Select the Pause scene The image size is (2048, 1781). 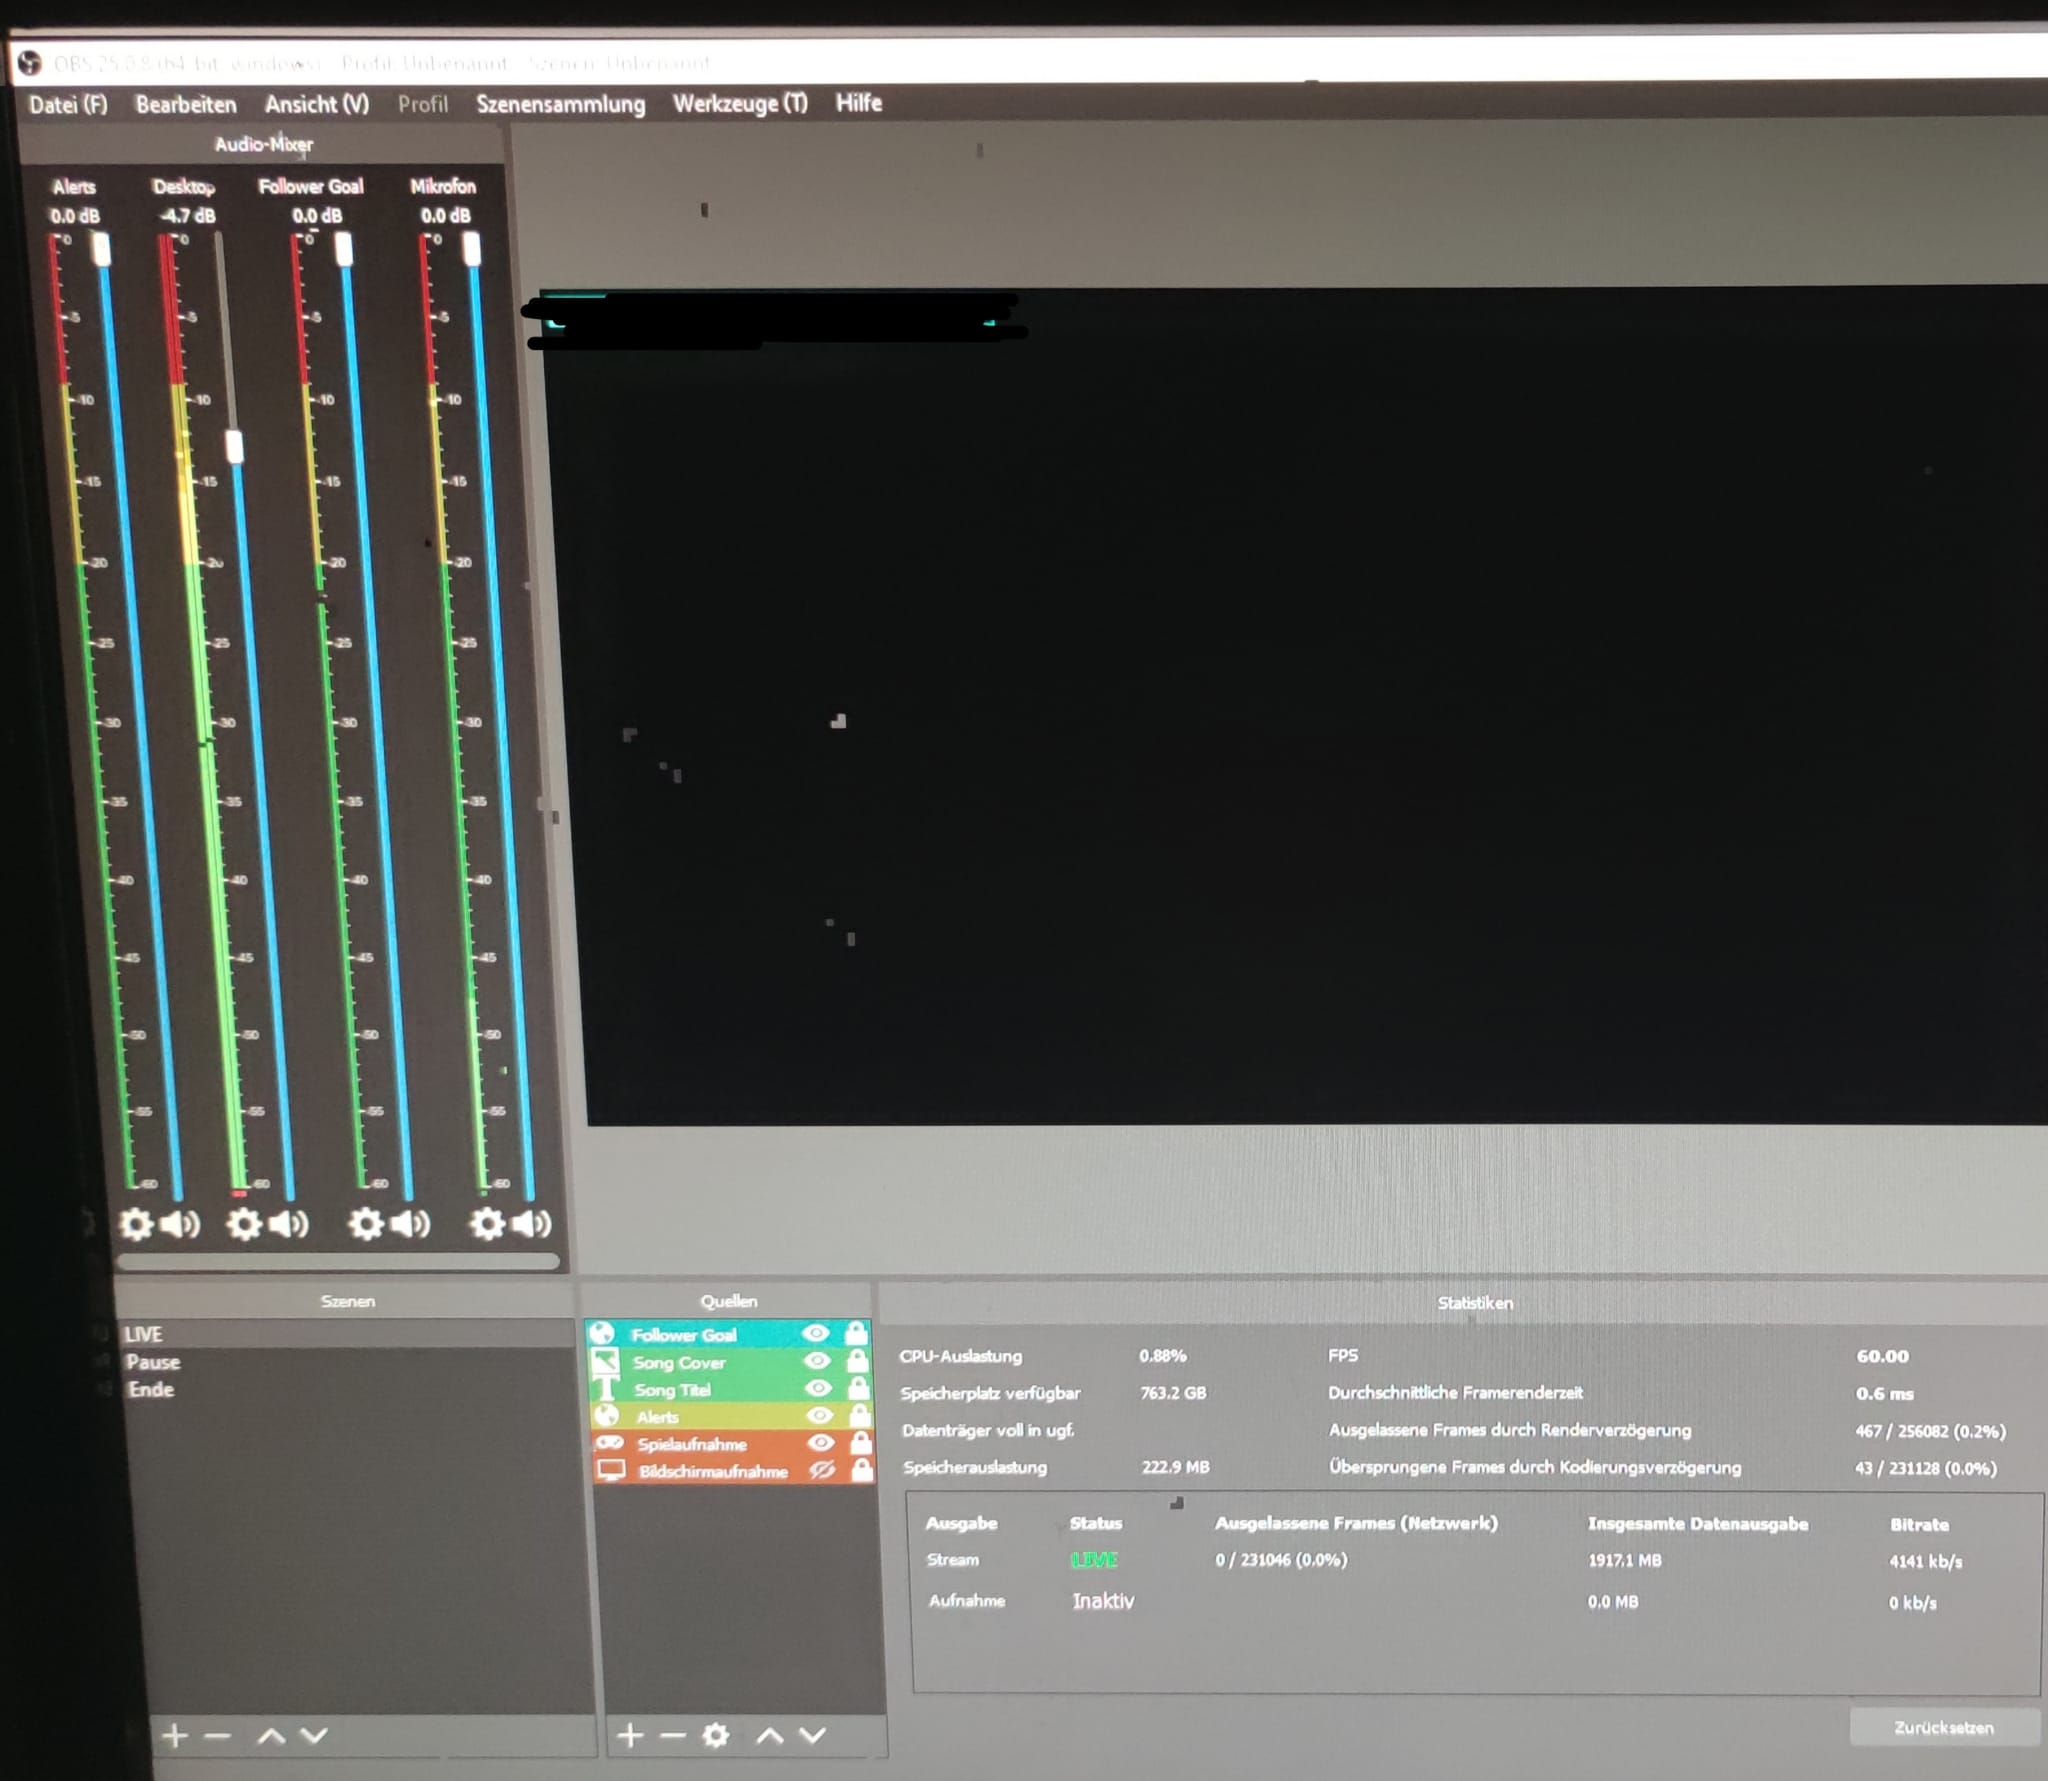point(153,1362)
